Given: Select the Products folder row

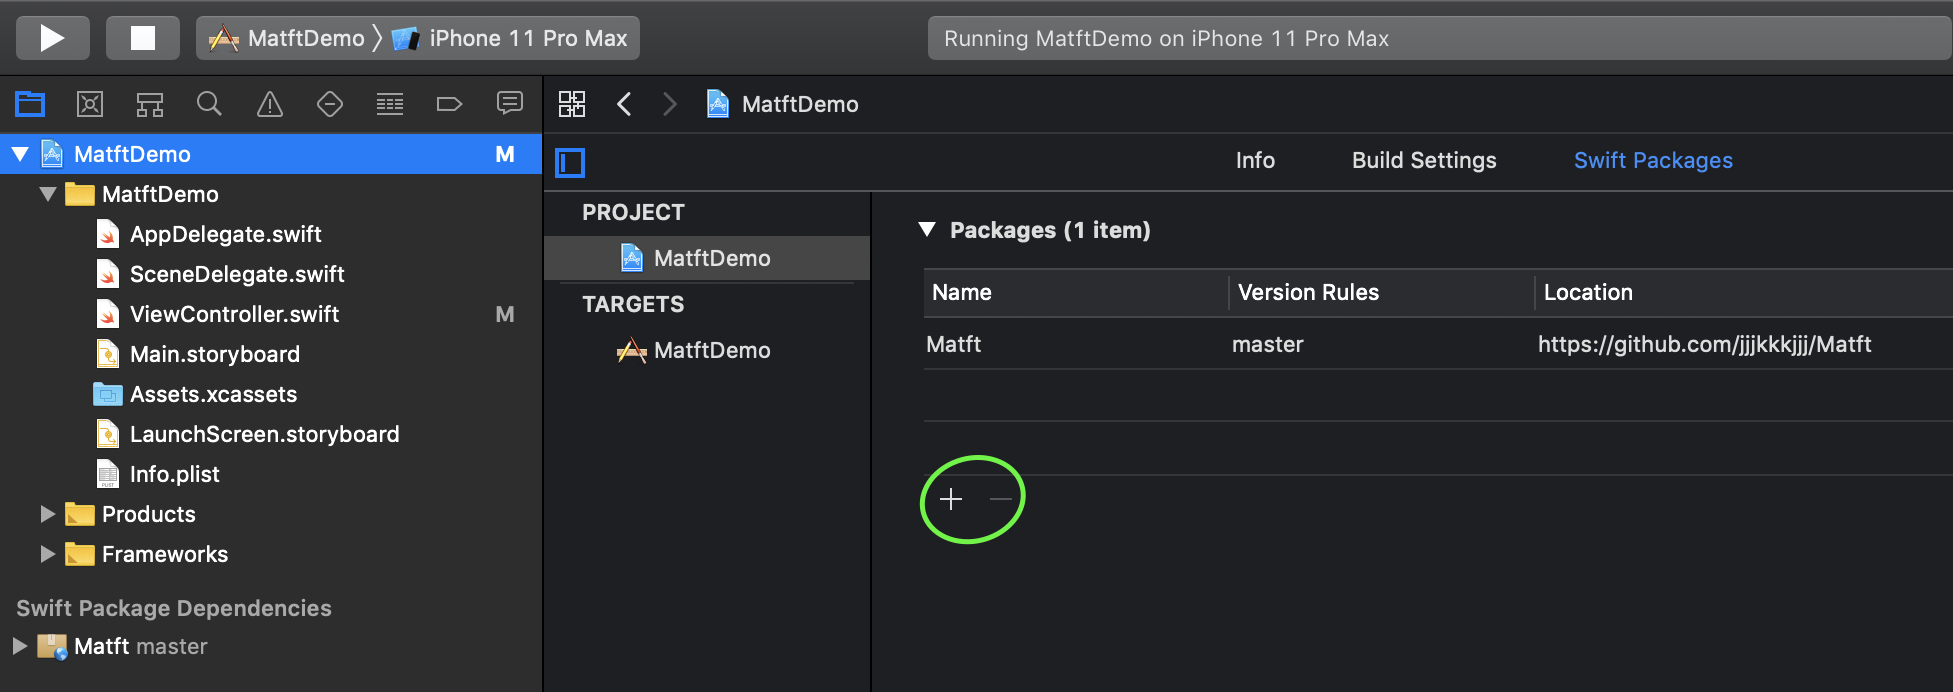Looking at the screenshot, I should coord(271,514).
